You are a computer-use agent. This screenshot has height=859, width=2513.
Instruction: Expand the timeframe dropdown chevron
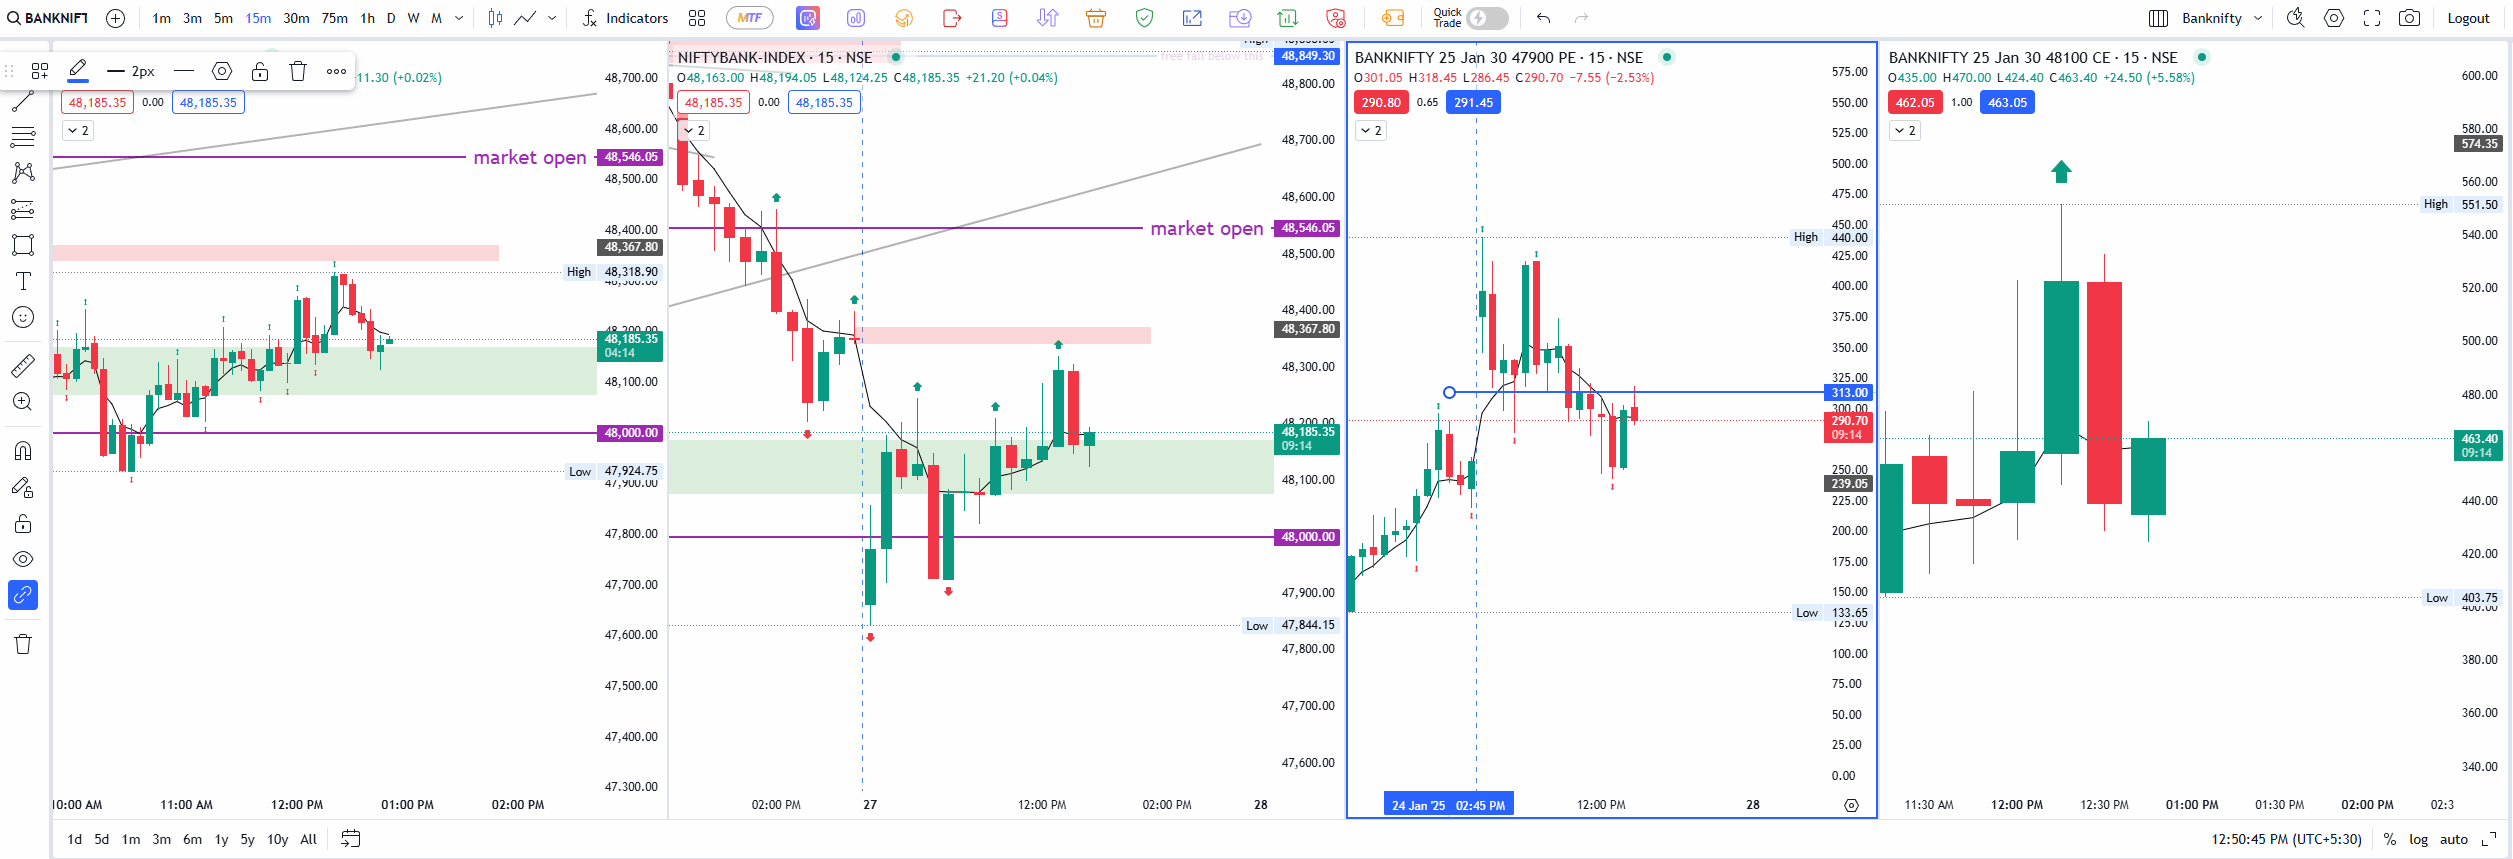pyautogui.click(x=459, y=18)
